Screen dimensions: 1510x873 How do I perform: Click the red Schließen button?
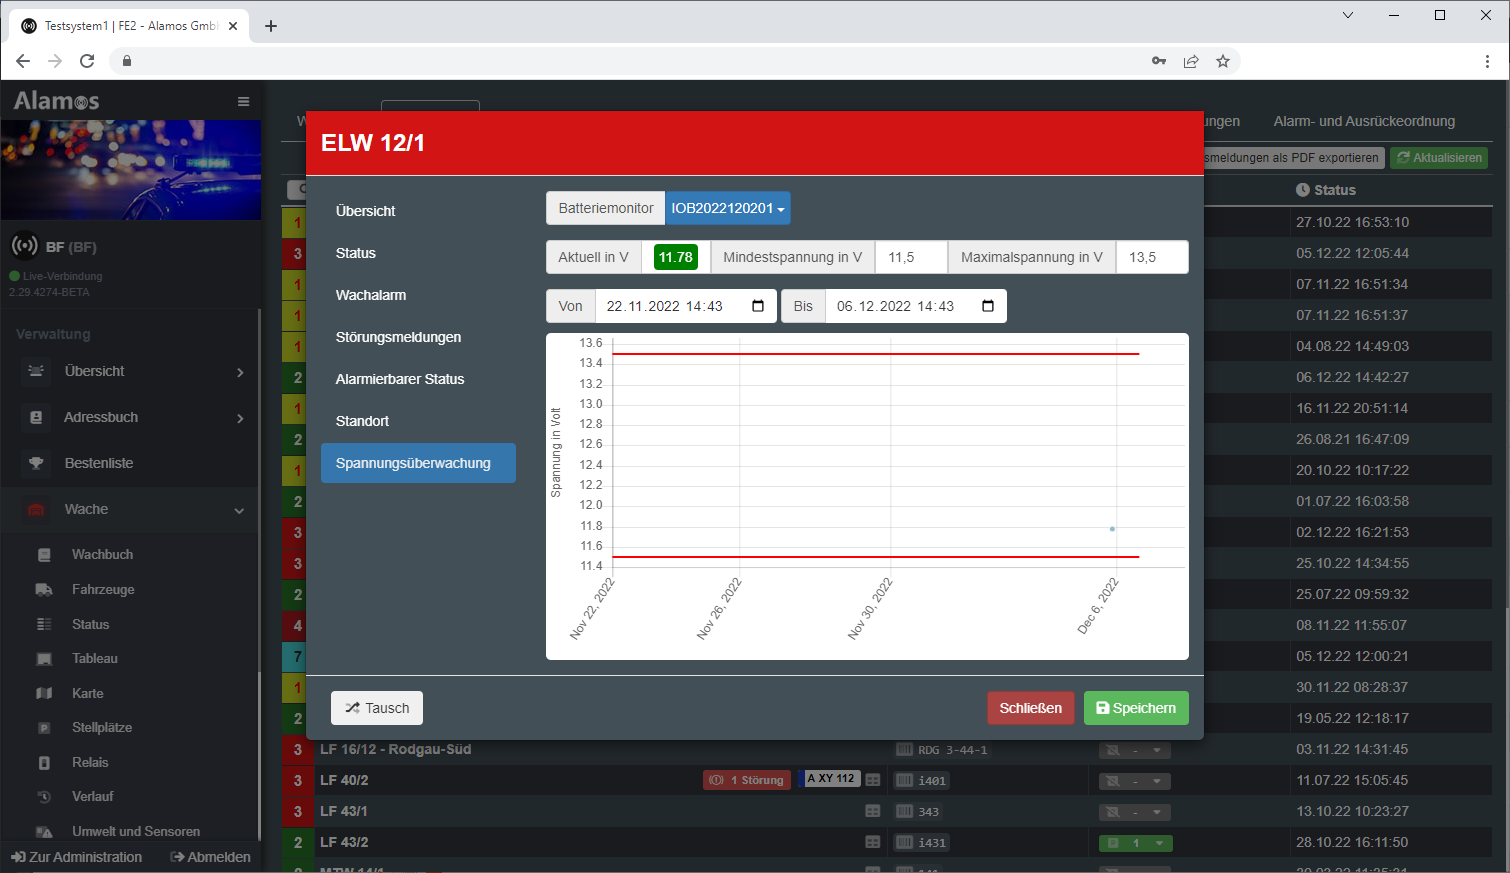1030,708
